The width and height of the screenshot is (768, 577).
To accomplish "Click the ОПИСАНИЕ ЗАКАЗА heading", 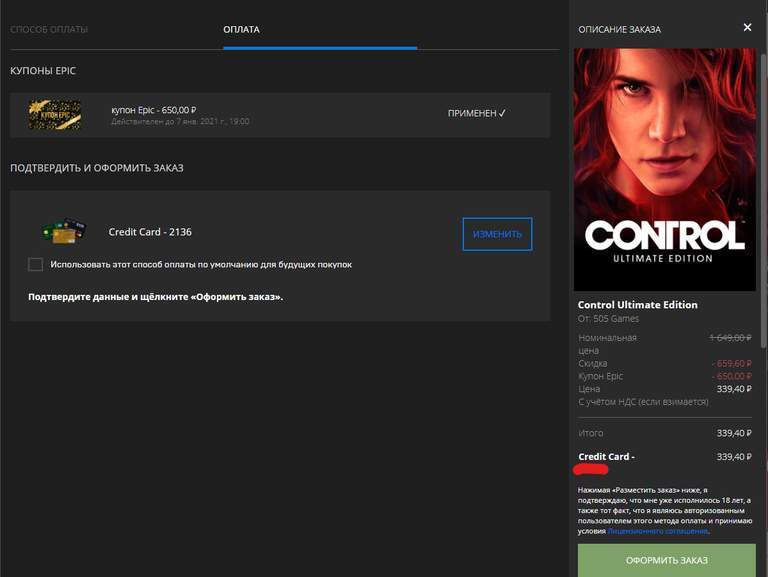I will point(619,30).
